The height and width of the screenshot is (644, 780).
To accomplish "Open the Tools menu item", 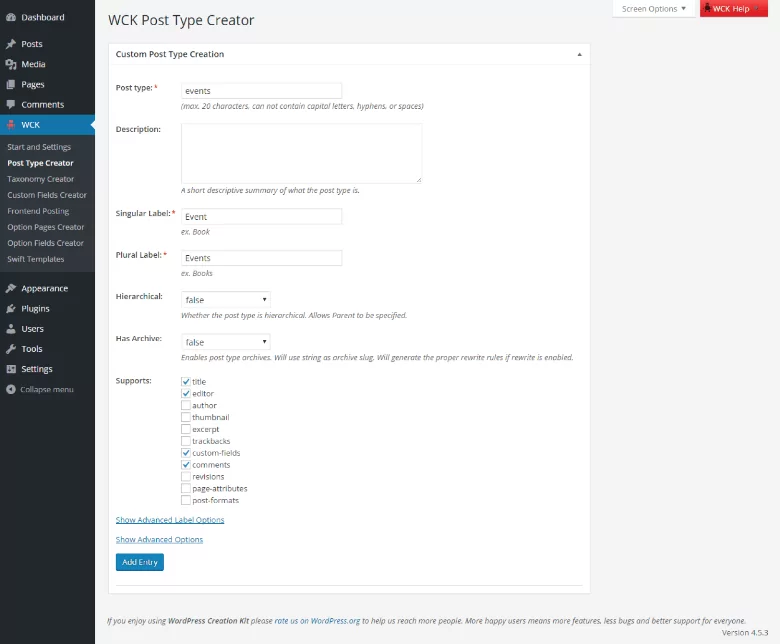I will pos(47,349).
